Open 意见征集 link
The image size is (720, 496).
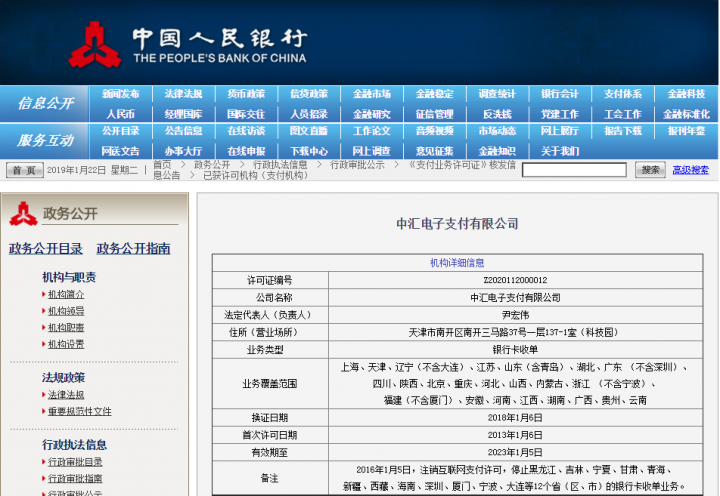[434, 151]
